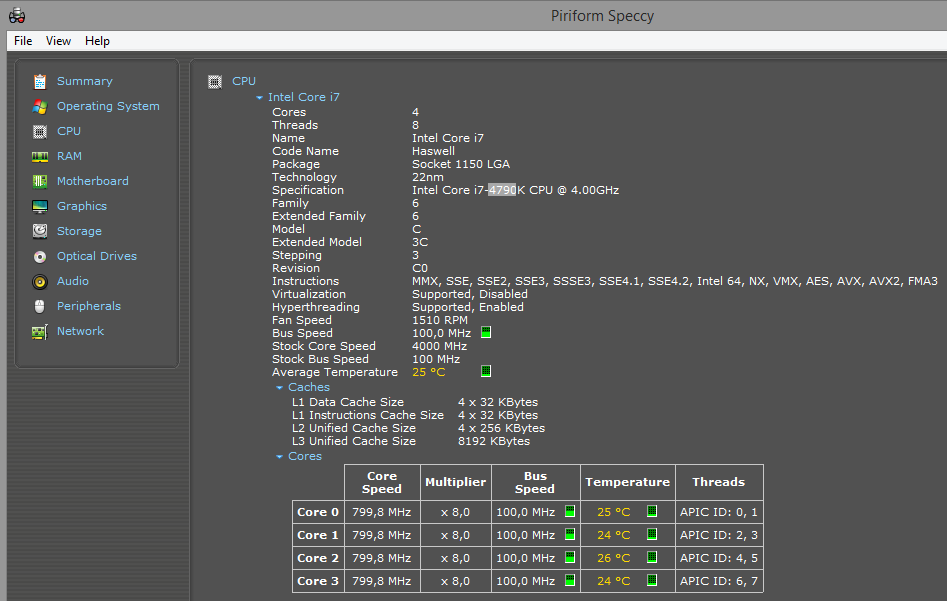
Task: Click the Multiplier column header
Action: (455, 483)
